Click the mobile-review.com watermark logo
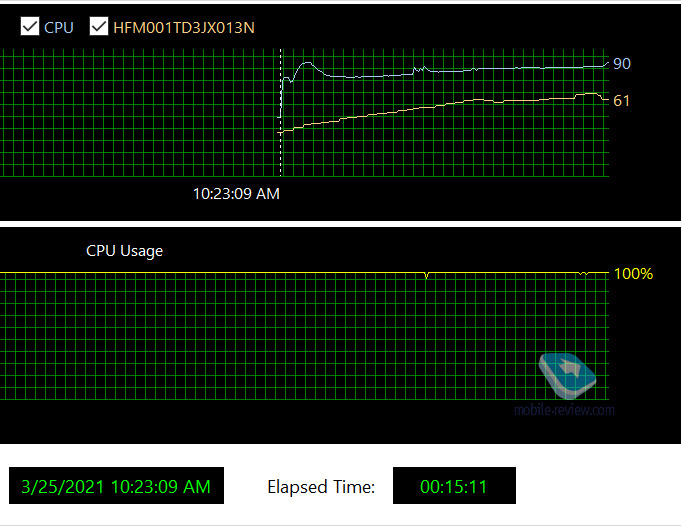This screenshot has height=526, width=681. coord(567,376)
